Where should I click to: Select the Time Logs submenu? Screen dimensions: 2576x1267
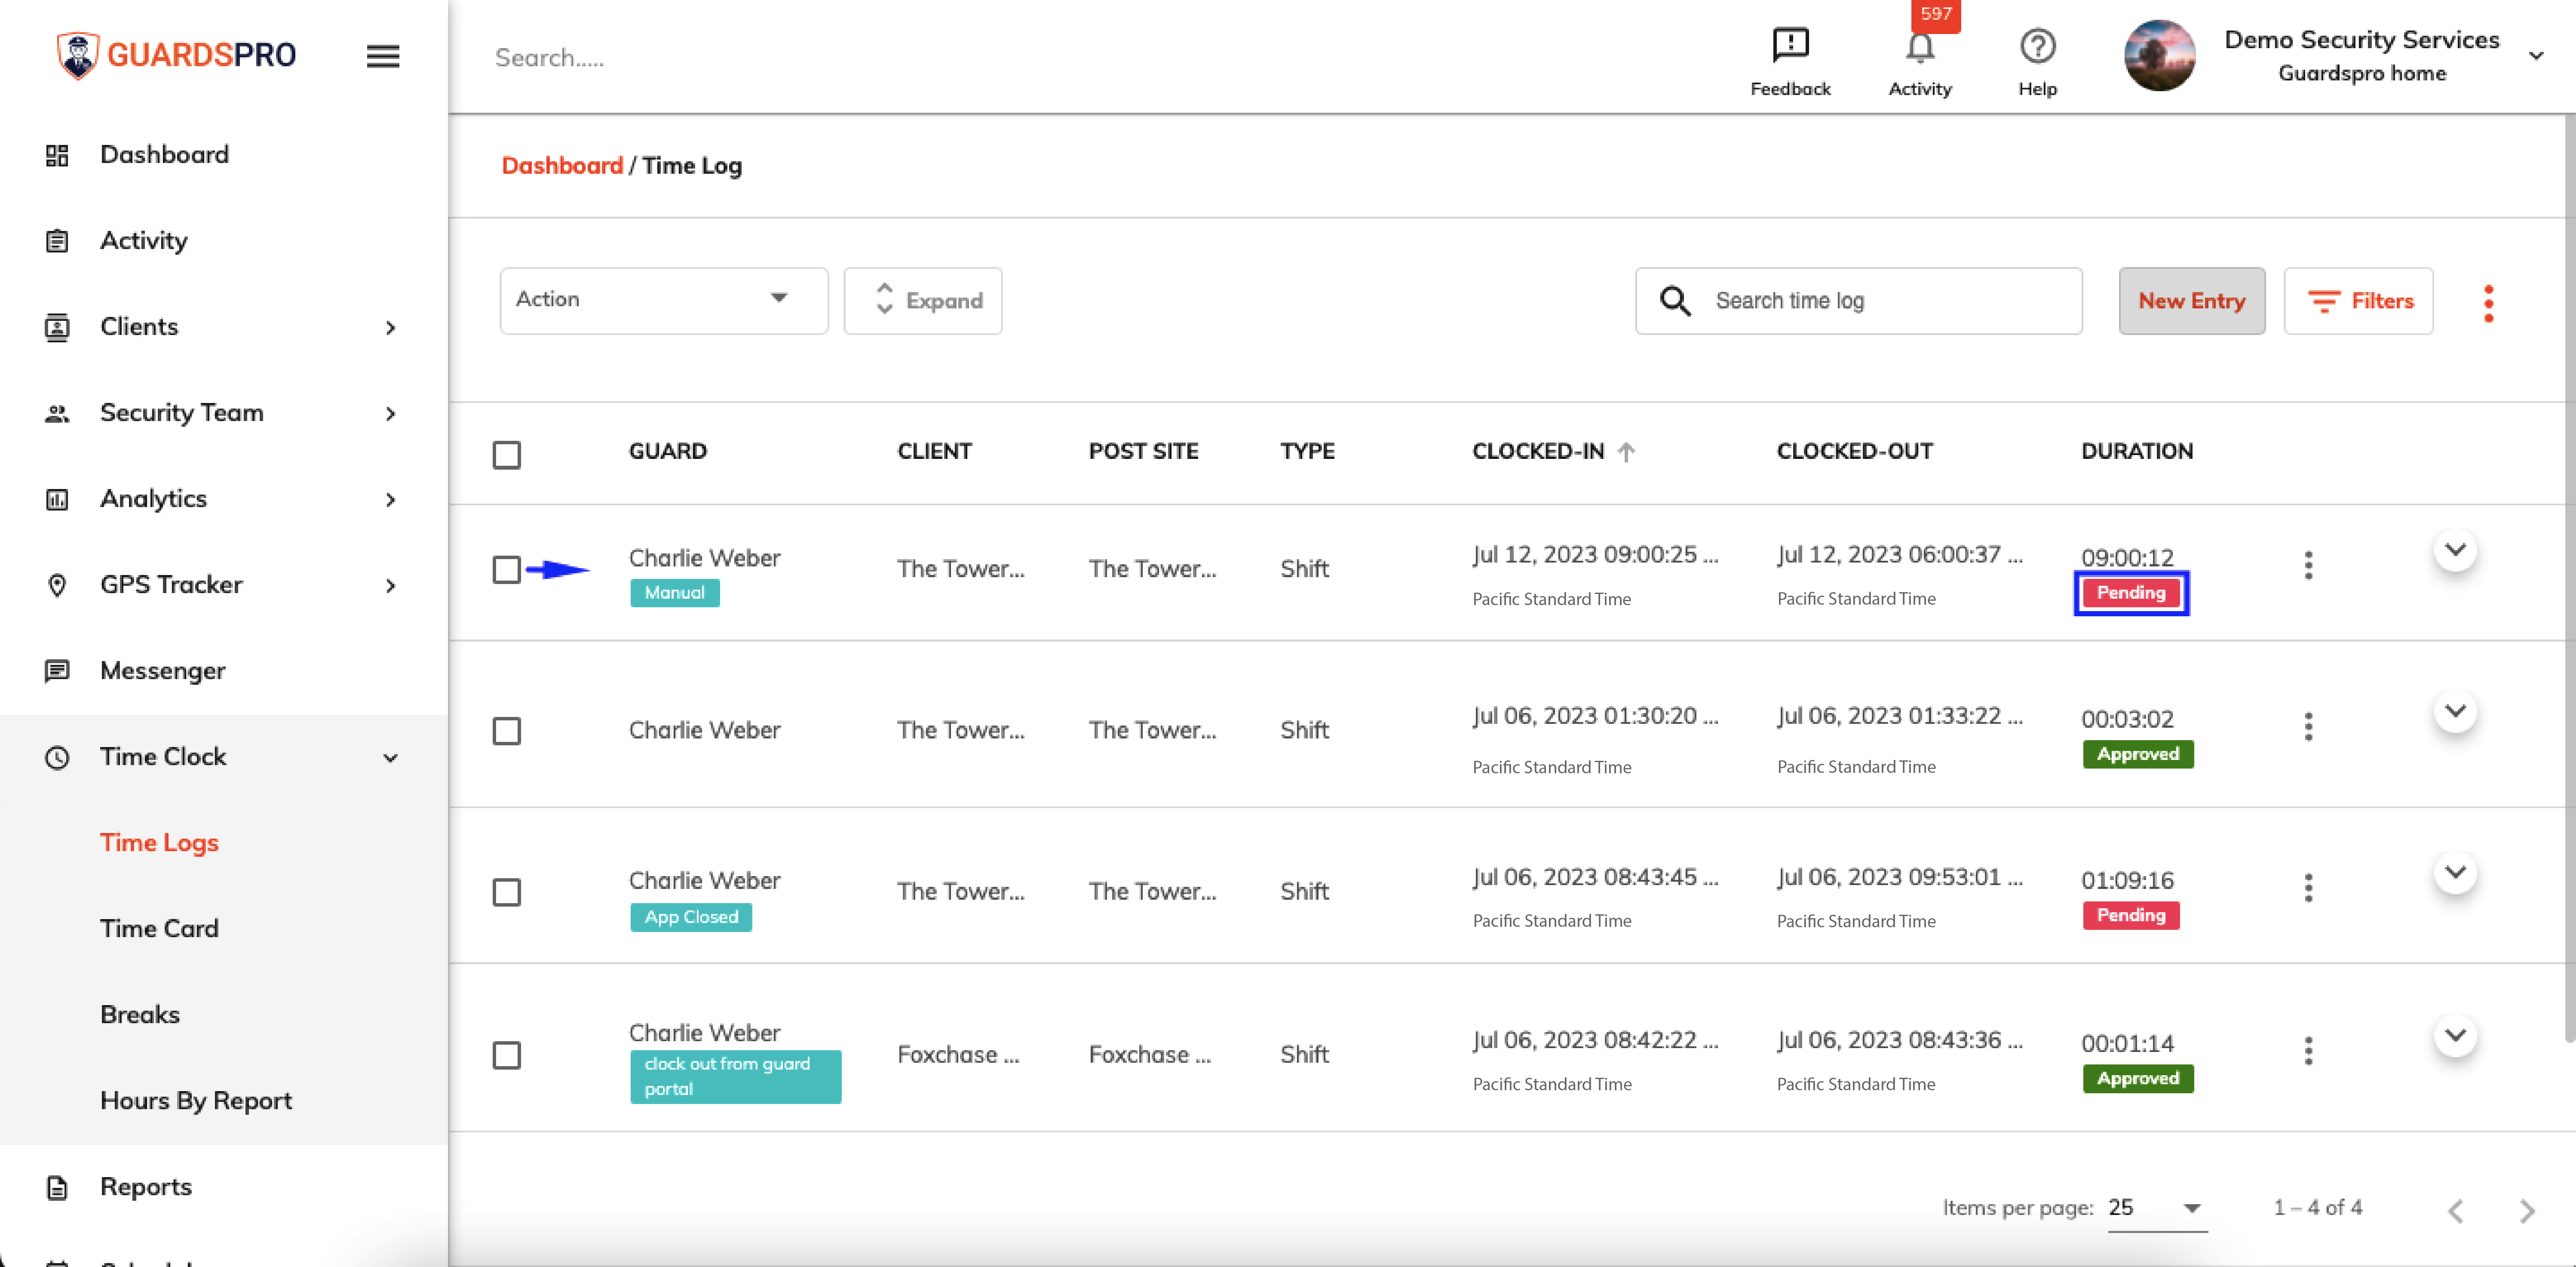click(x=159, y=843)
